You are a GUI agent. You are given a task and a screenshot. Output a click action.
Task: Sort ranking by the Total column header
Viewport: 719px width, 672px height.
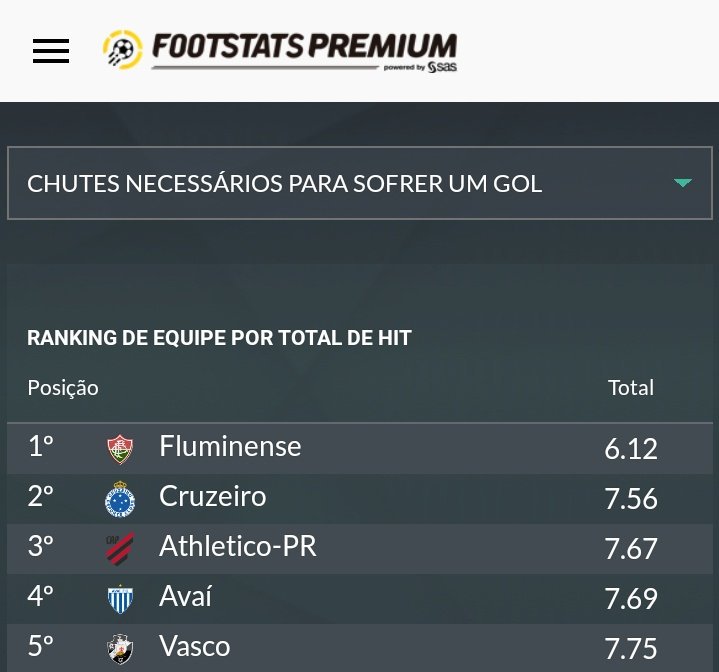coord(630,388)
